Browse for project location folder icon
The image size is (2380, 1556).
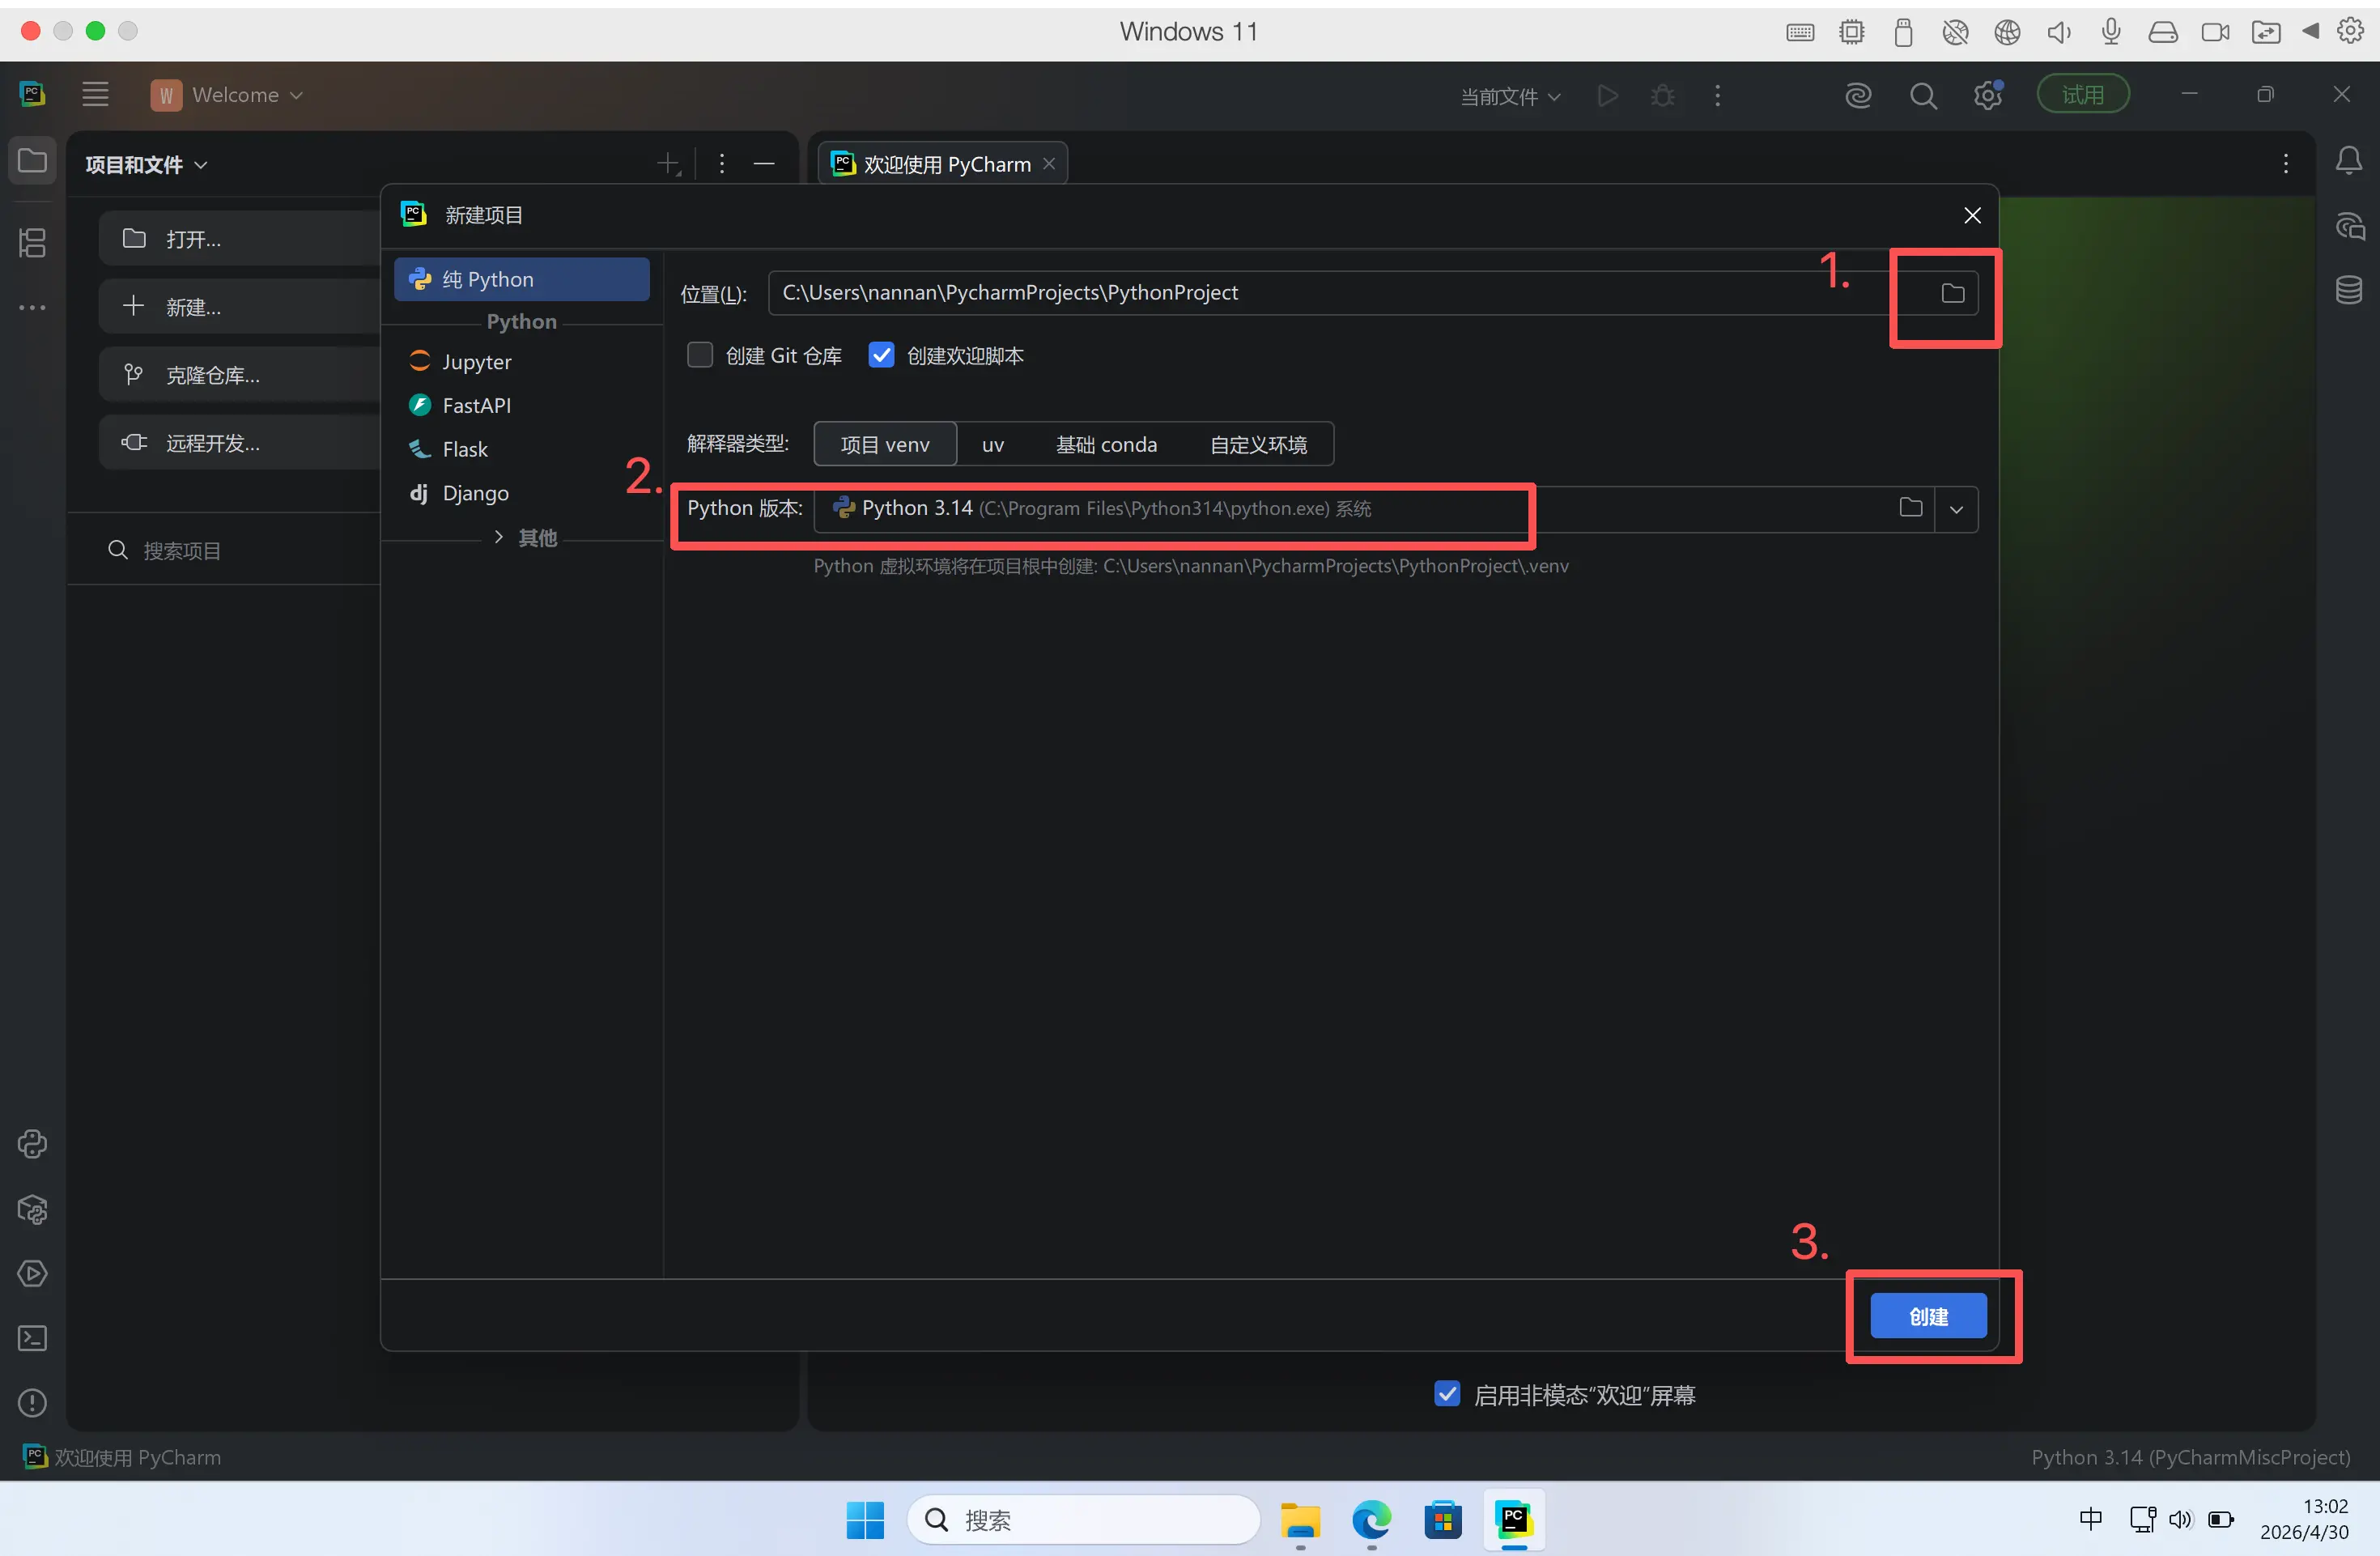1952,293
